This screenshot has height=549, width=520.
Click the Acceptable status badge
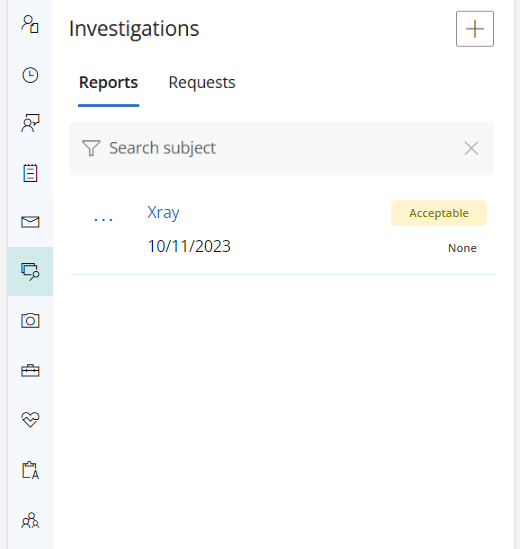point(439,213)
